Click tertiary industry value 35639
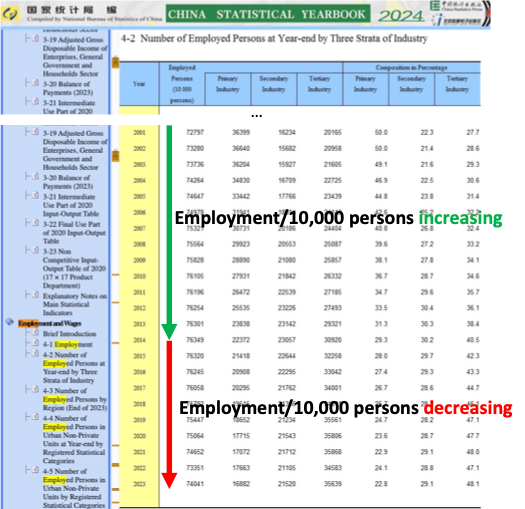This screenshot has height=509, width=525. coord(332,484)
